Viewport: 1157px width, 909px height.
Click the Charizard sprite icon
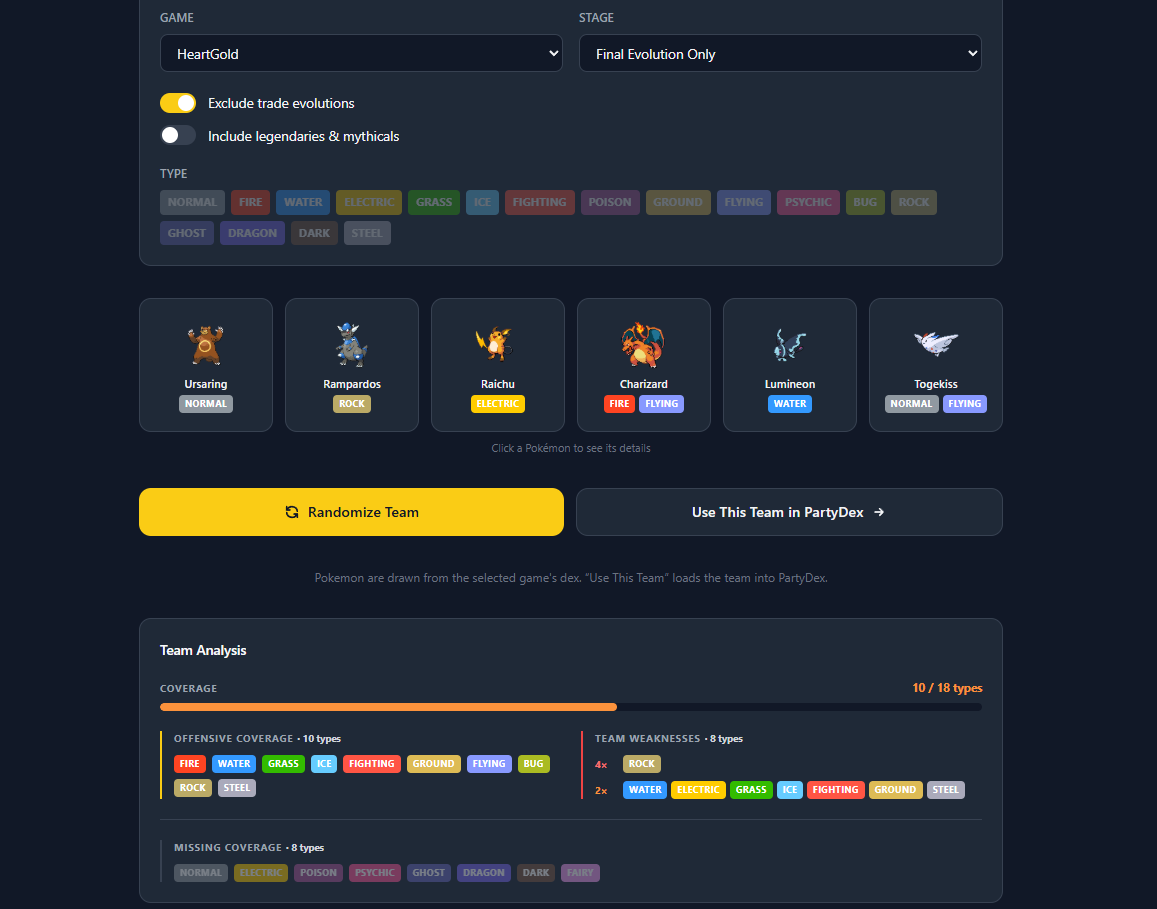tap(643, 345)
